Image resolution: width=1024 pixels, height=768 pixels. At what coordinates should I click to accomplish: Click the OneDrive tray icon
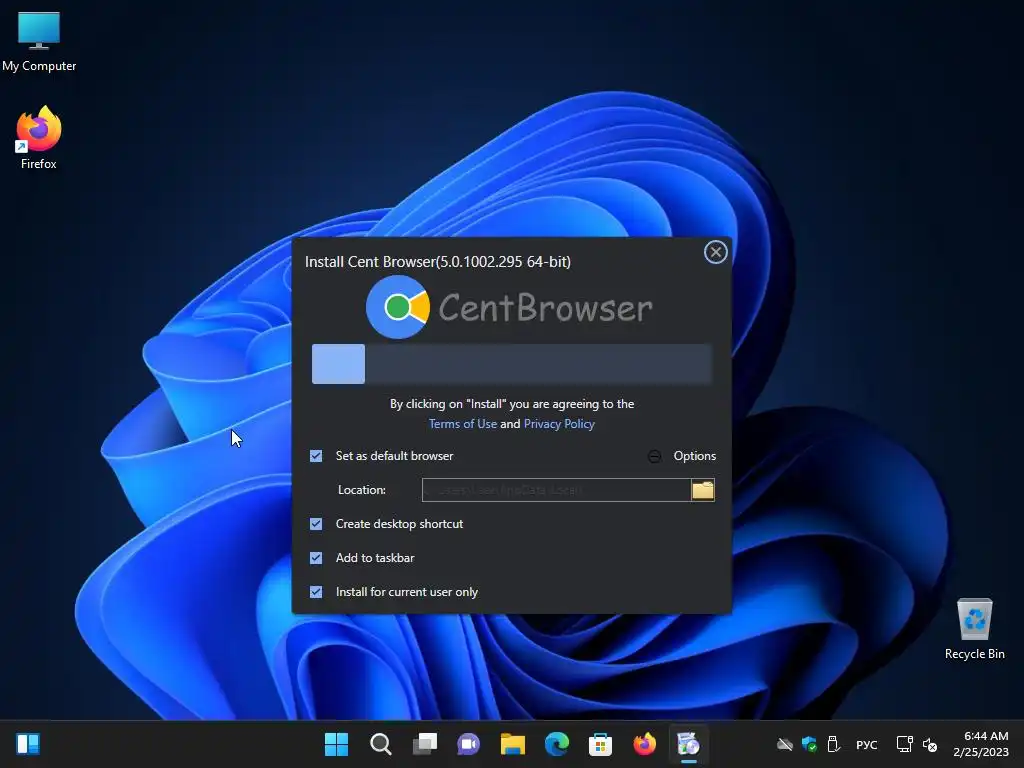click(x=785, y=744)
